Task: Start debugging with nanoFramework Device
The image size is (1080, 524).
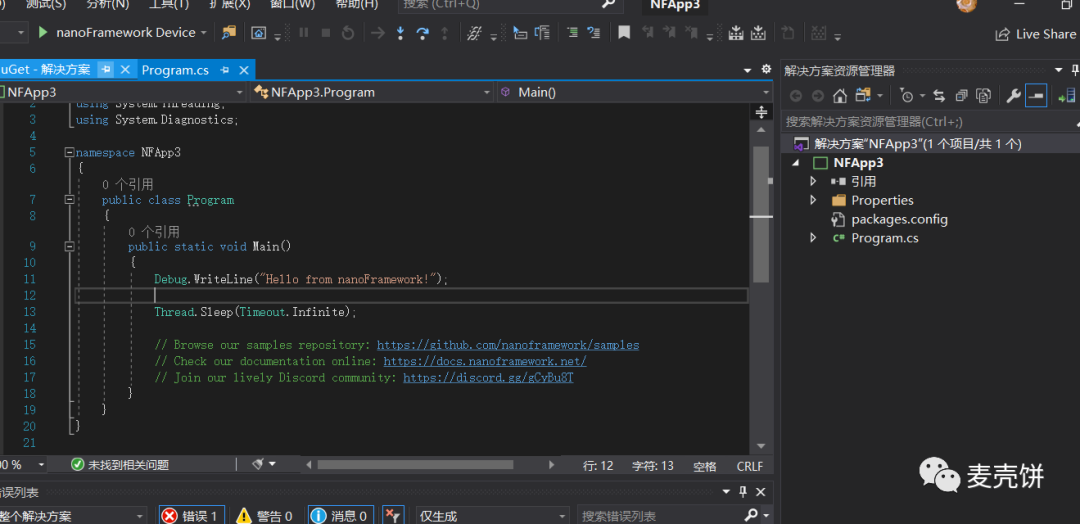Action: point(43,33)
